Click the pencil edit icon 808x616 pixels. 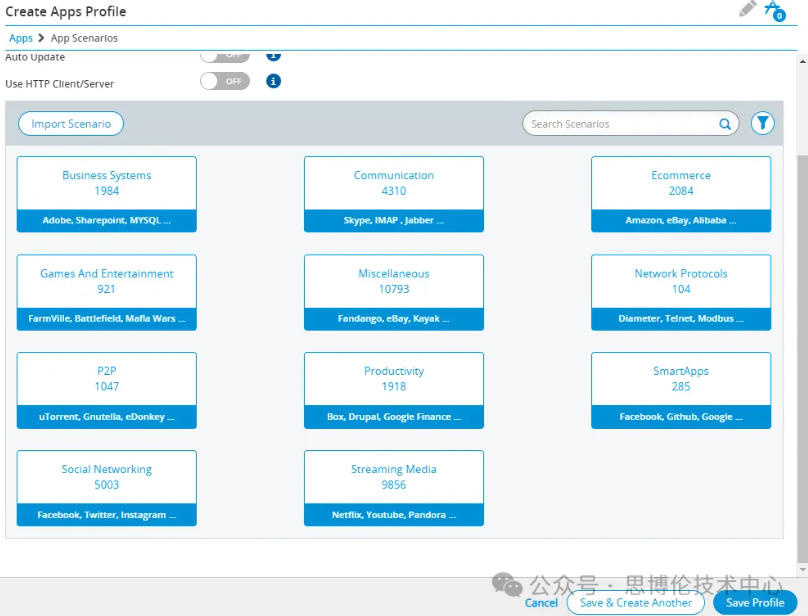point(748,9)
